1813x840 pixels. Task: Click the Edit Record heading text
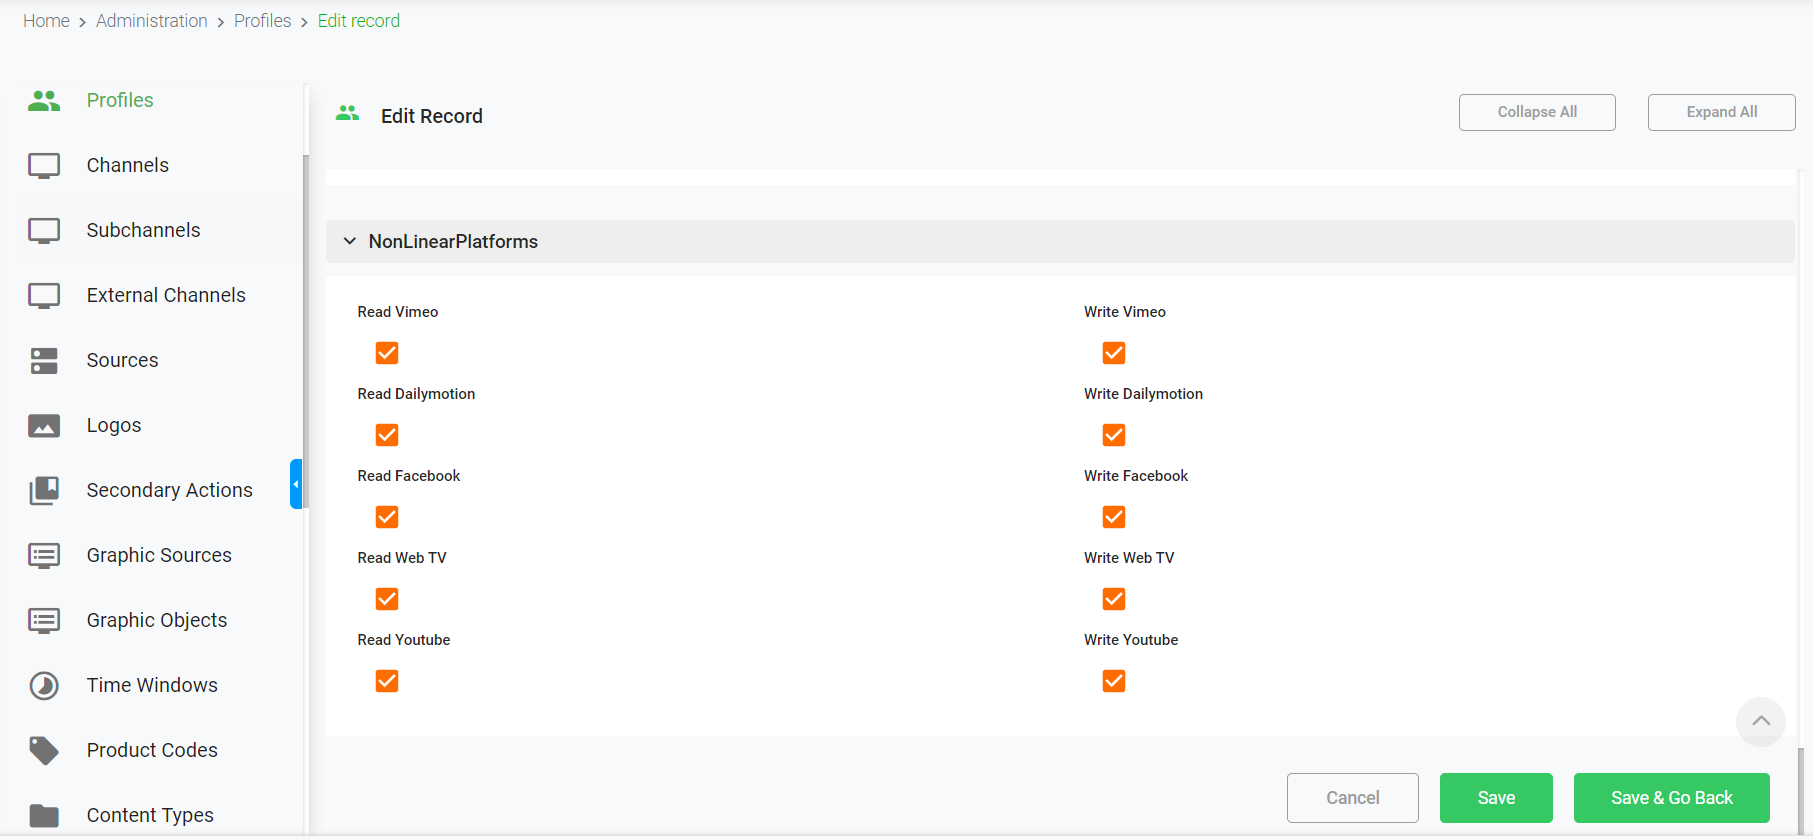pos(432,116)
